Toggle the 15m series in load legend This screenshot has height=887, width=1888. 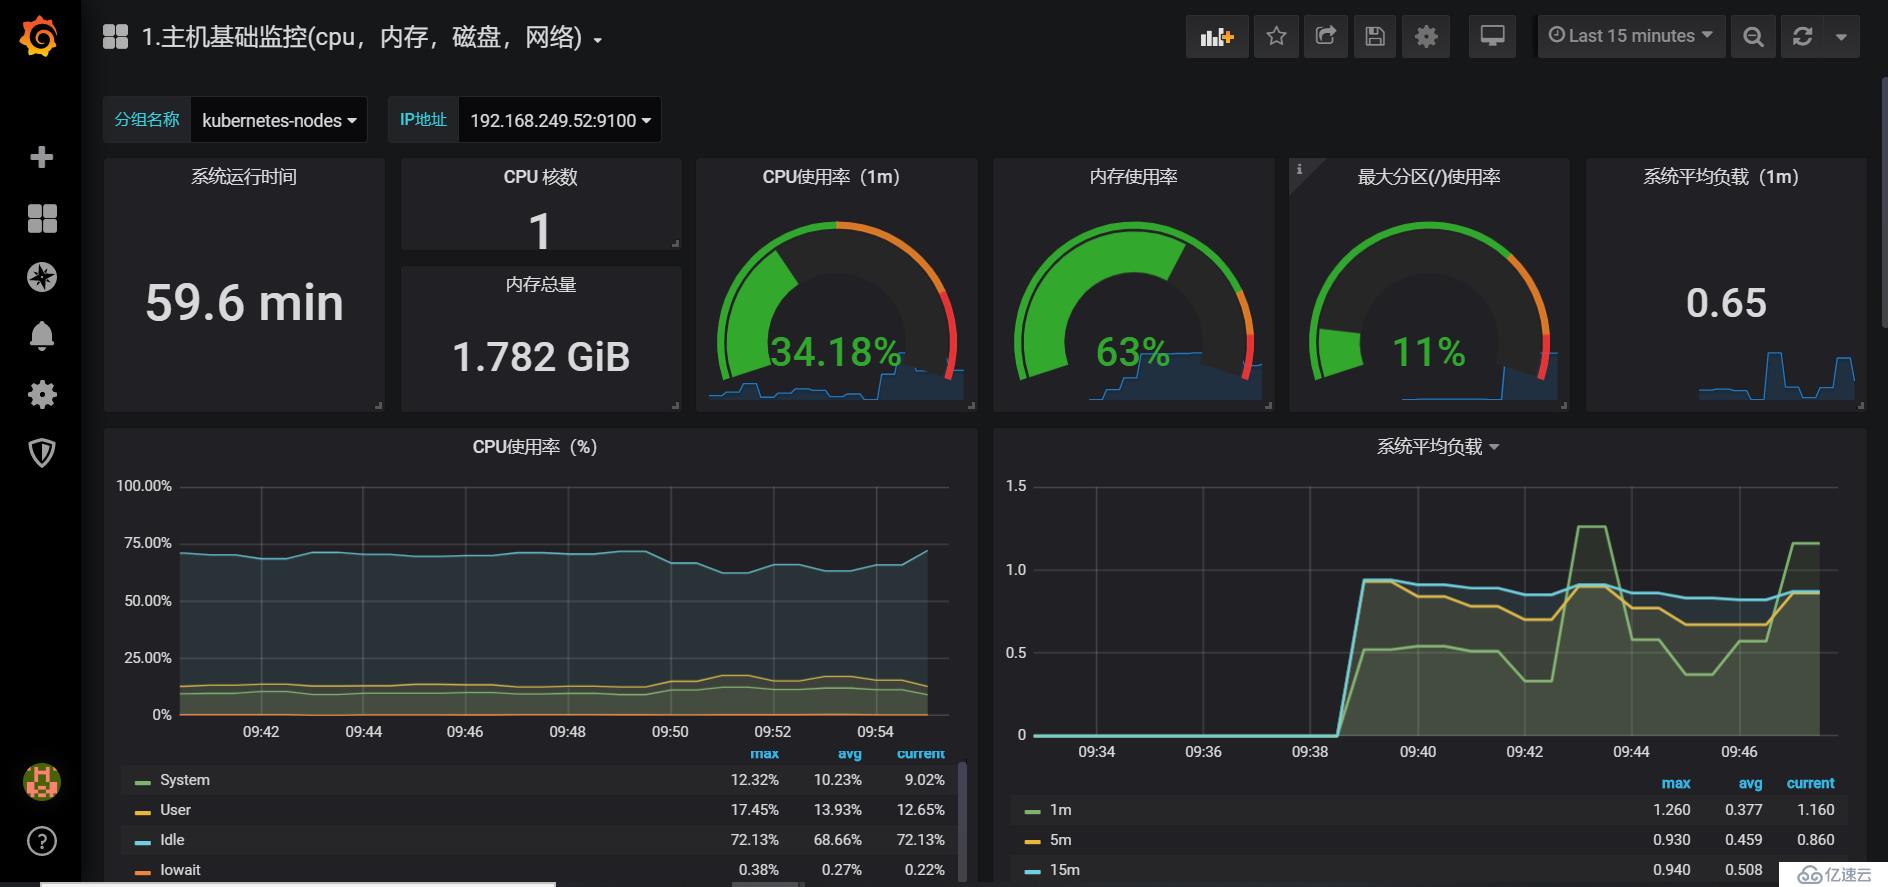tap(1064, 870)
